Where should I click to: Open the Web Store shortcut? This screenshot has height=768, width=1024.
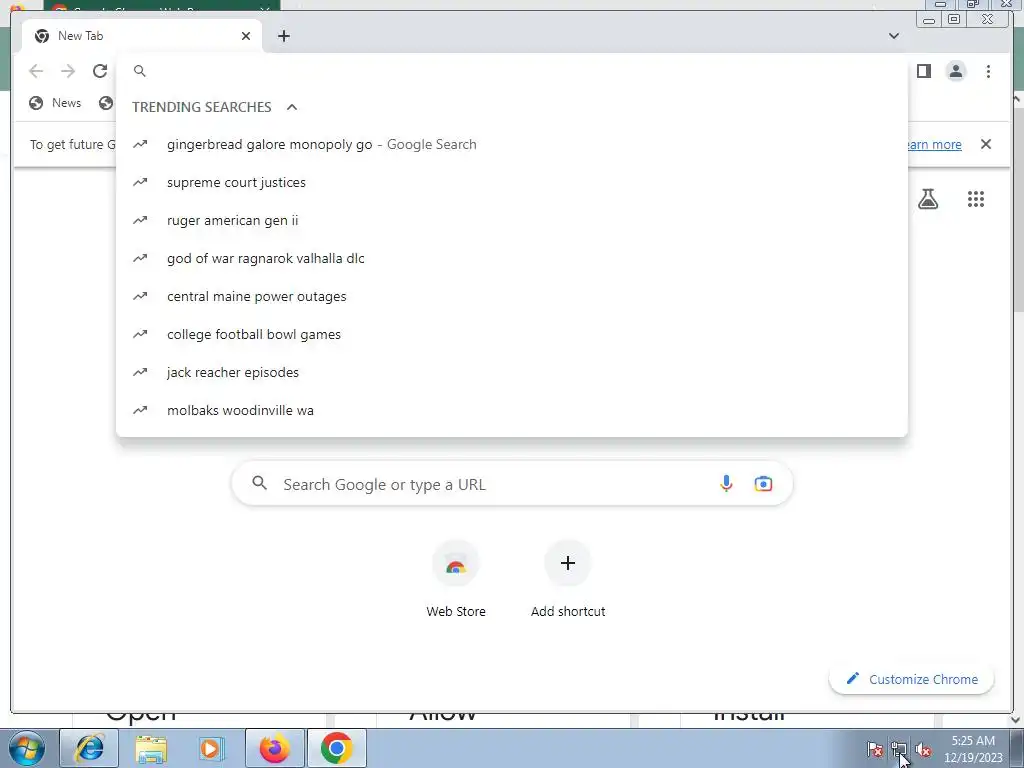point(456,579)
